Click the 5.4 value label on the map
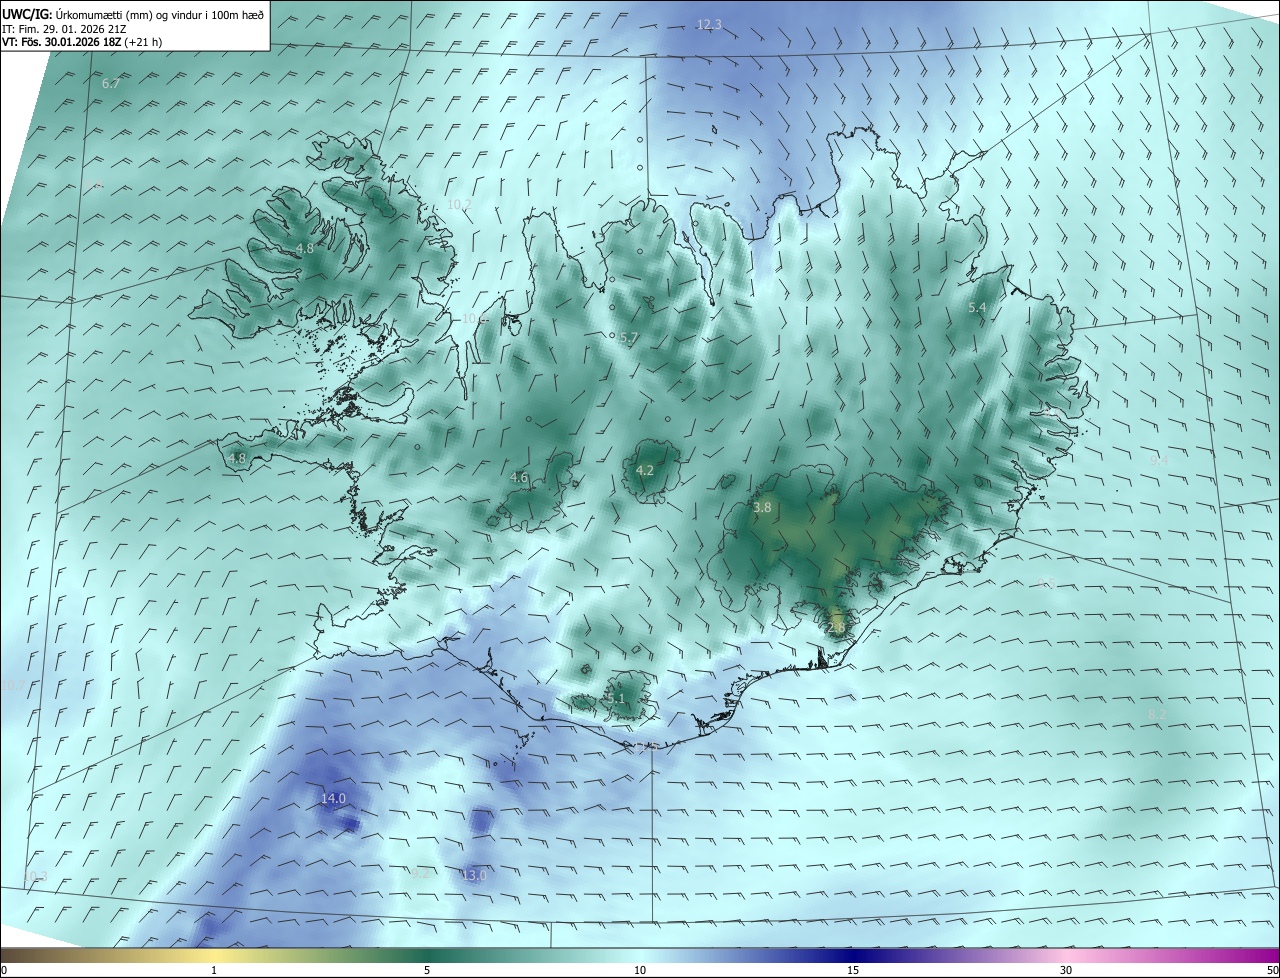Viewport: 1280px width, 978px height. click(x=978, y=308)
